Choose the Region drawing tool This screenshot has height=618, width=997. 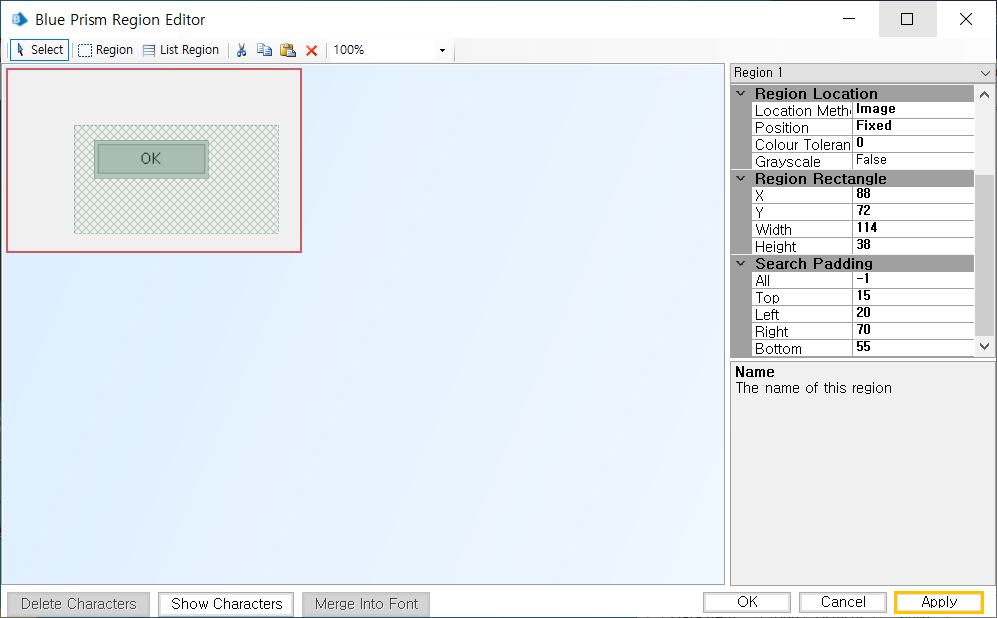click(106, 50)
